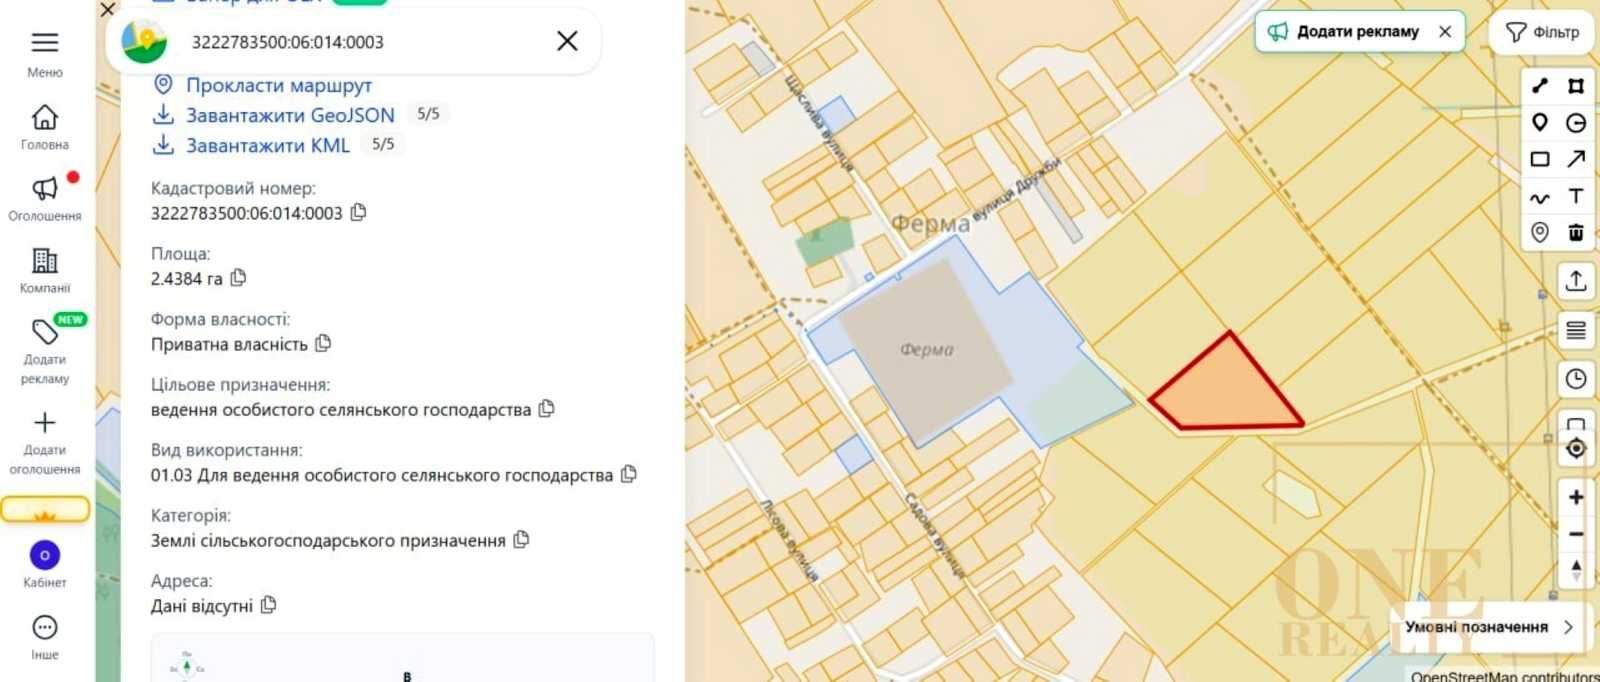Copy the Вид використання value

[628, 474]
